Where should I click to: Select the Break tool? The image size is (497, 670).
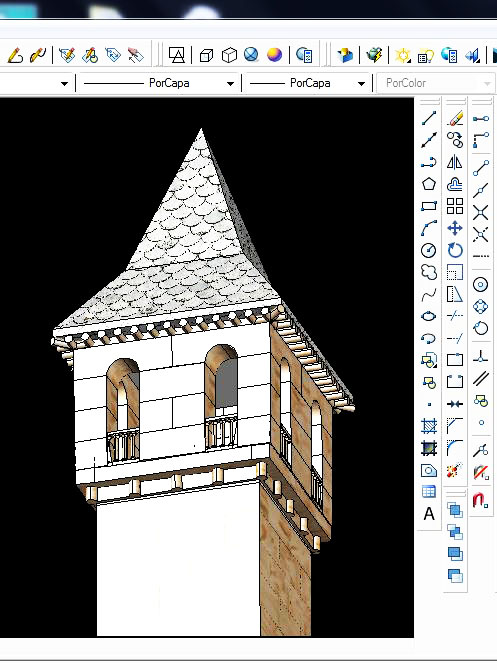click(x=455, y=382)
